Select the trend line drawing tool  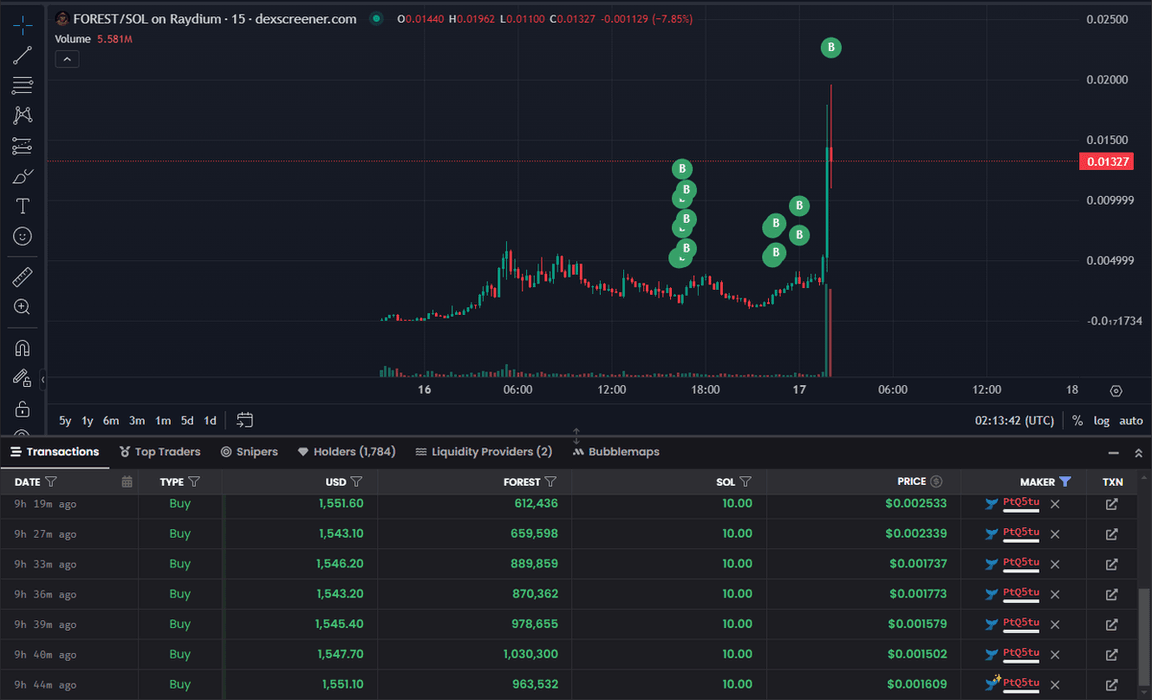pos(22,55)
